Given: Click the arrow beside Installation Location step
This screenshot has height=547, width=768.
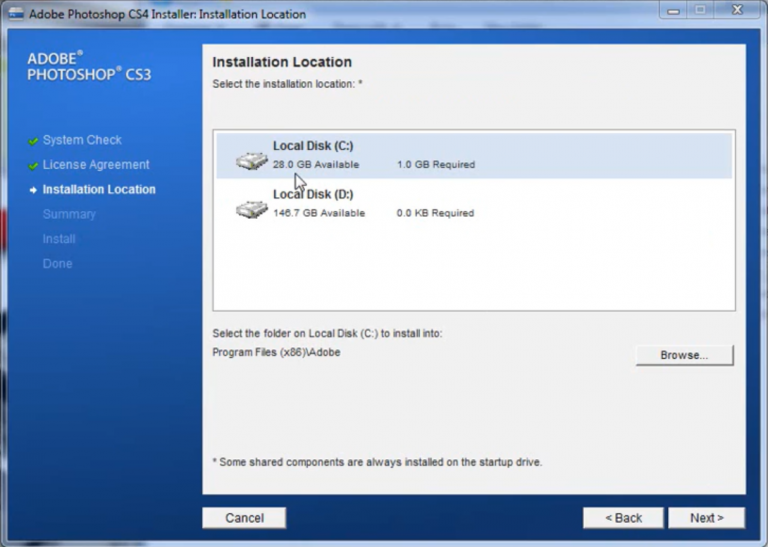Looking at the screenshot, I should [x=33, y=190].
